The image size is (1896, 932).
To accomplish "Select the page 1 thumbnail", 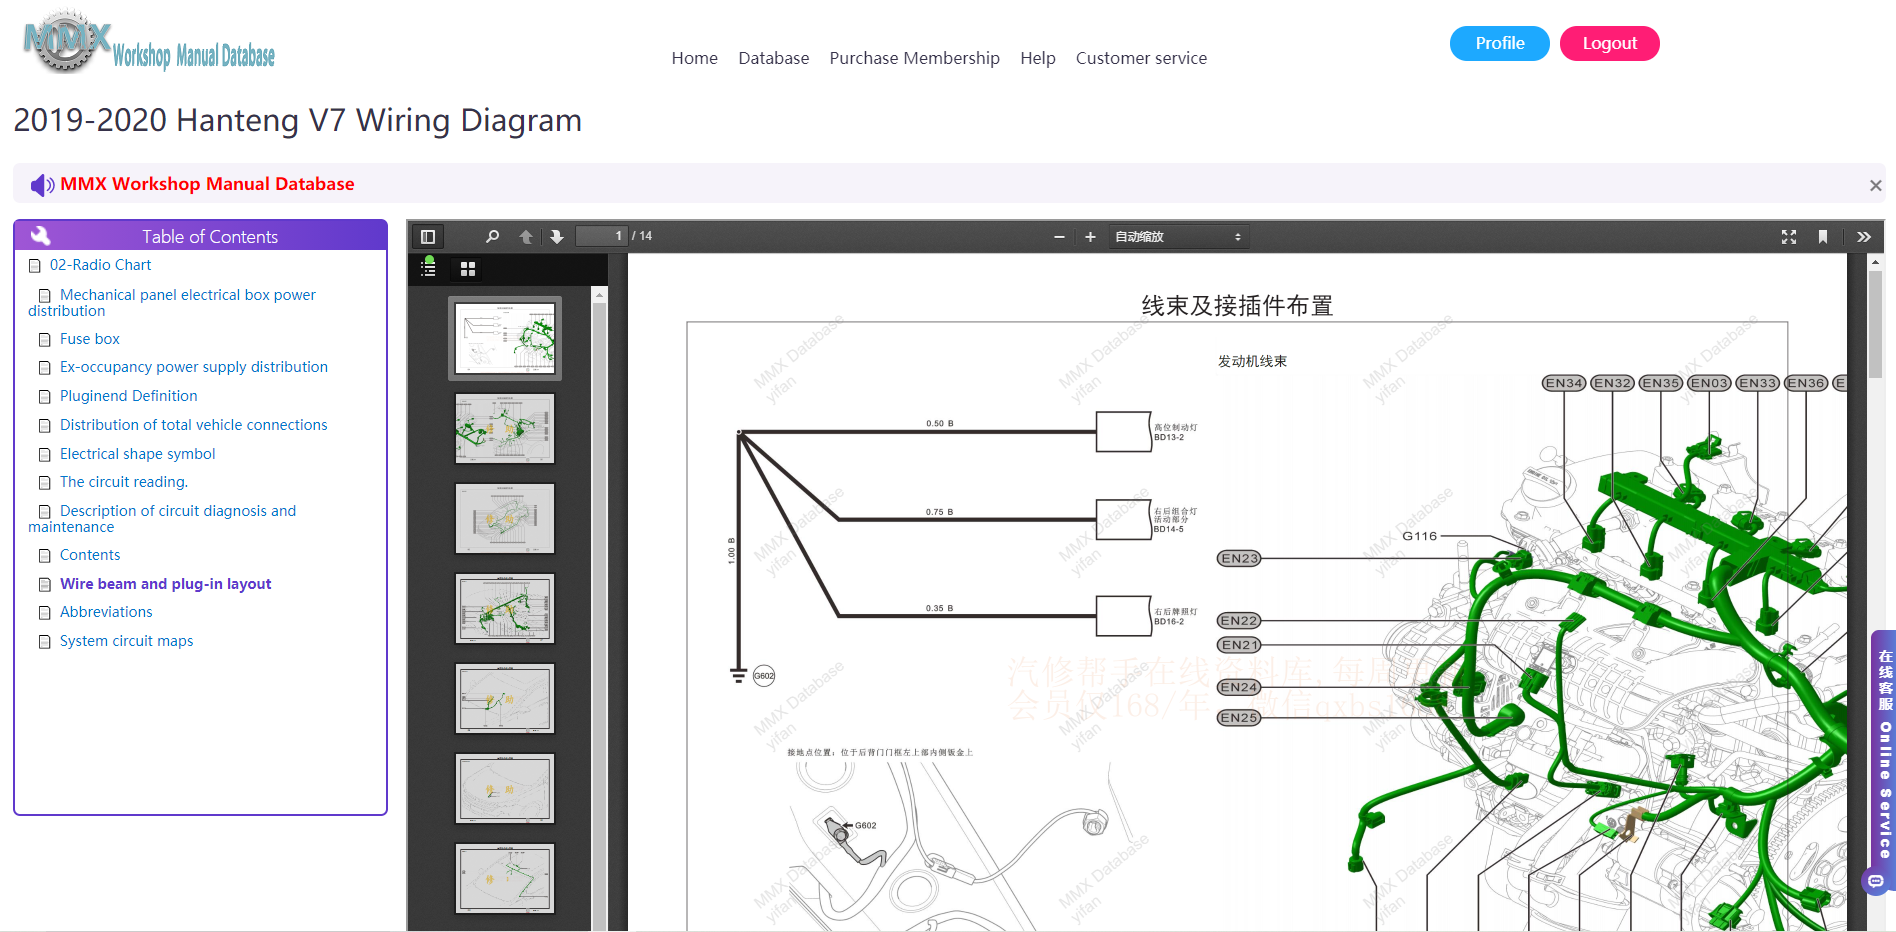I will click(x=505, y=339).
